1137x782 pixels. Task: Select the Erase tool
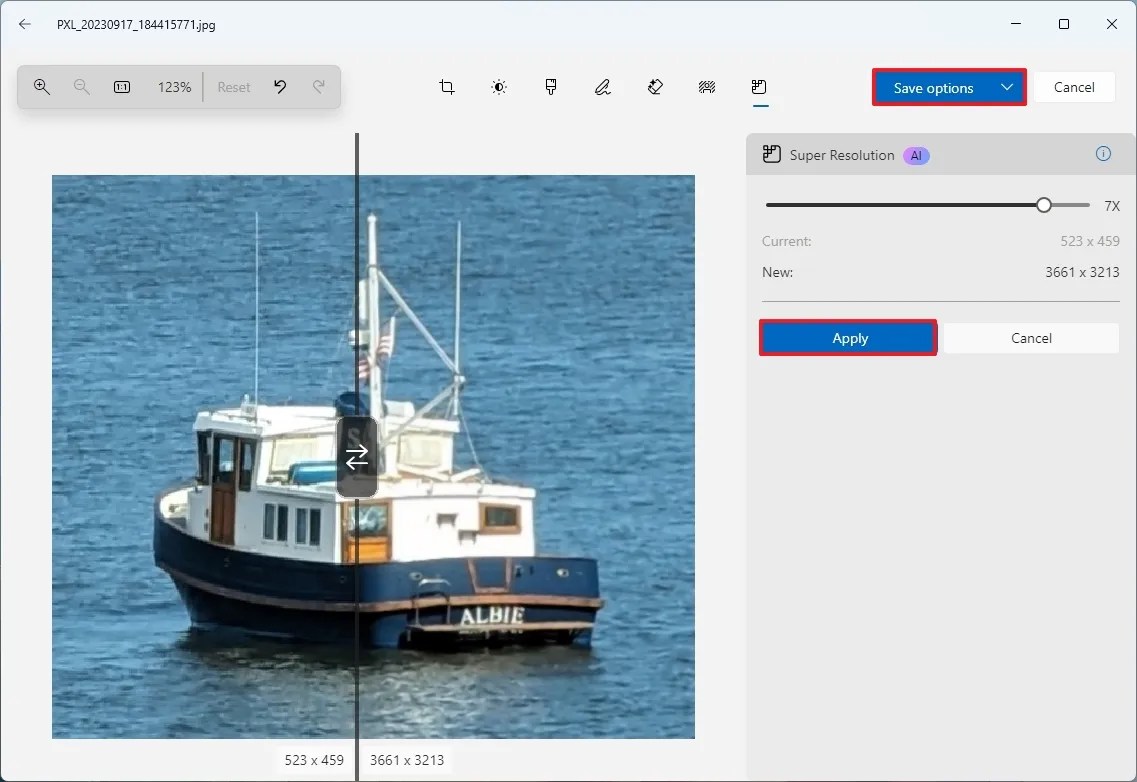click(x=655, y=87)
